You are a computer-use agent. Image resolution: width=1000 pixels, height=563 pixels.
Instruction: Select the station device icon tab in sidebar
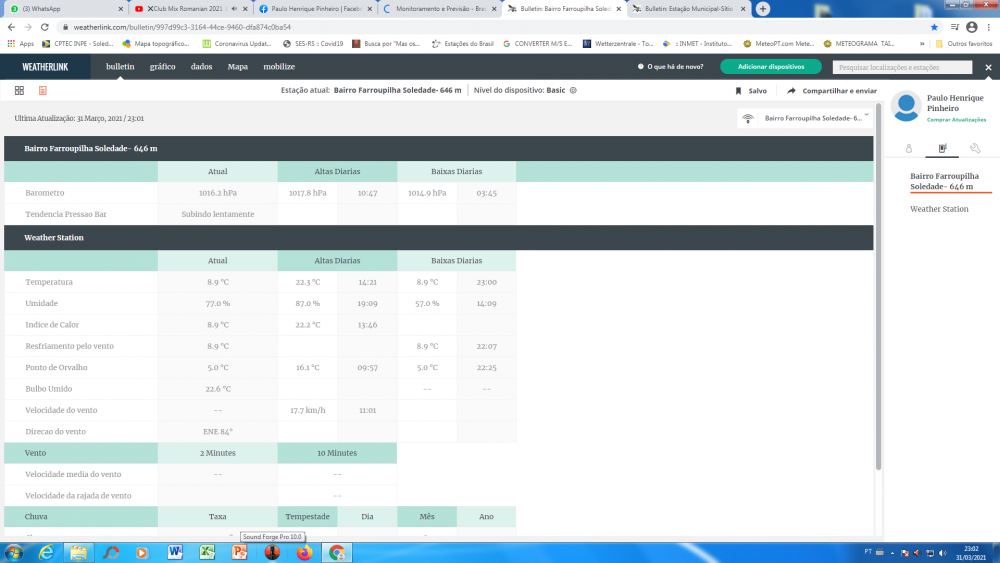(x=941, y=149)
